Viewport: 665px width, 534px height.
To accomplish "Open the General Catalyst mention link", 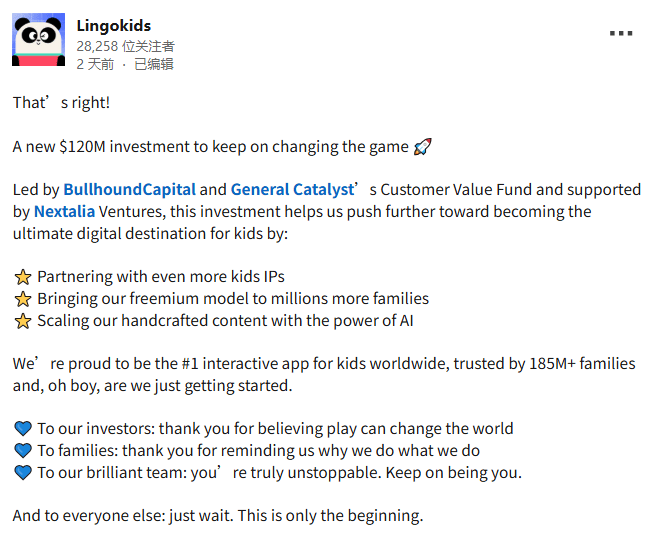I will tap(292, 189).
